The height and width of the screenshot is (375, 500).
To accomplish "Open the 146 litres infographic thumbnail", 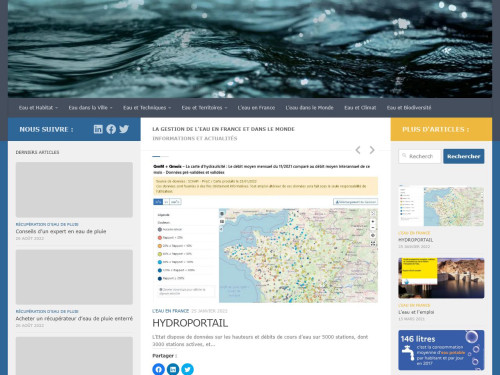I will pyautogui.click(x=441, y=350).
